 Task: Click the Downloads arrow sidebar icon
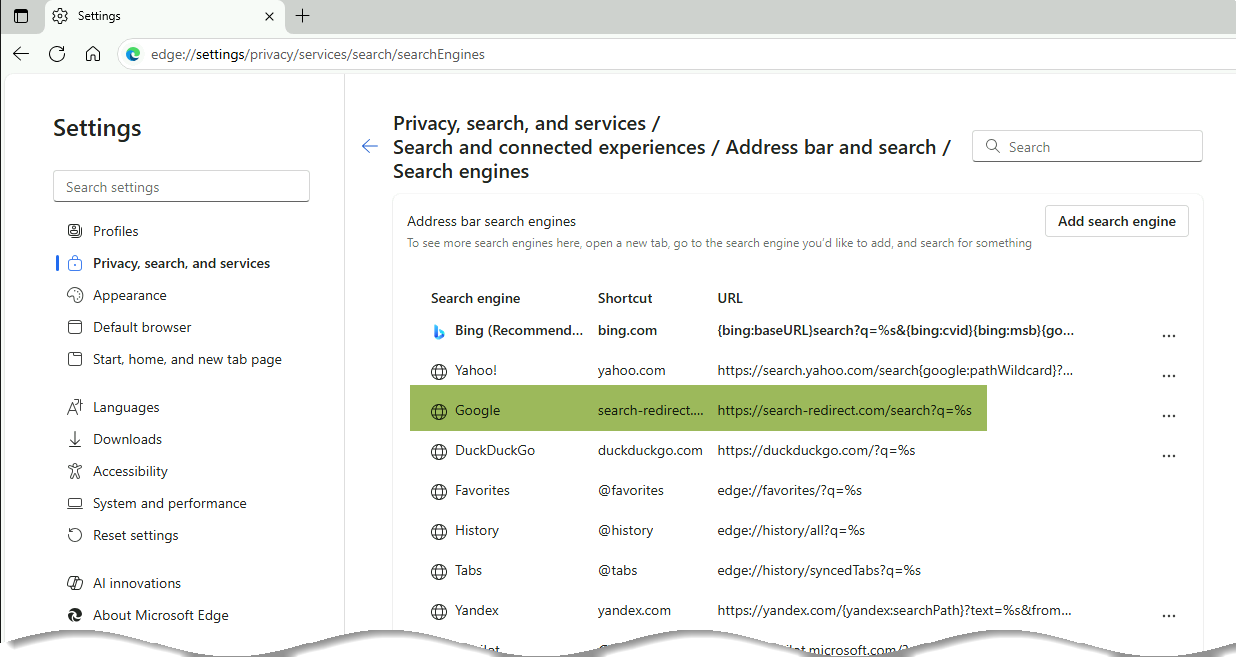coord(74,439)
